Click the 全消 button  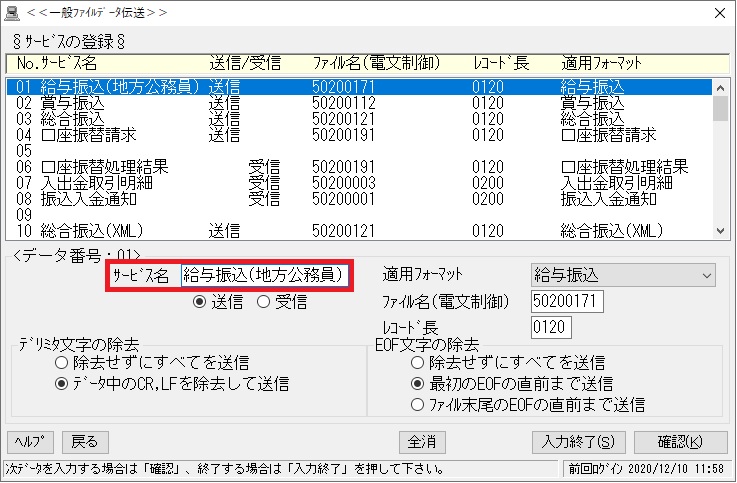[422, 442]
